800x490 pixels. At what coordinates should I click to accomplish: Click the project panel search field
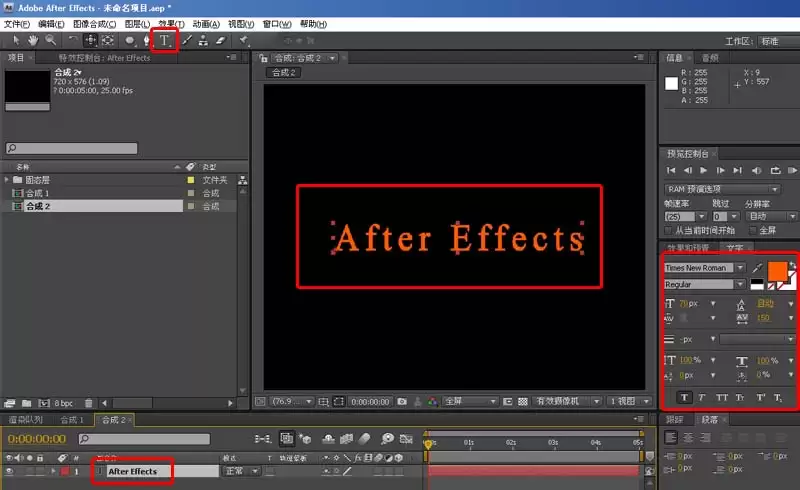(71, 148)
